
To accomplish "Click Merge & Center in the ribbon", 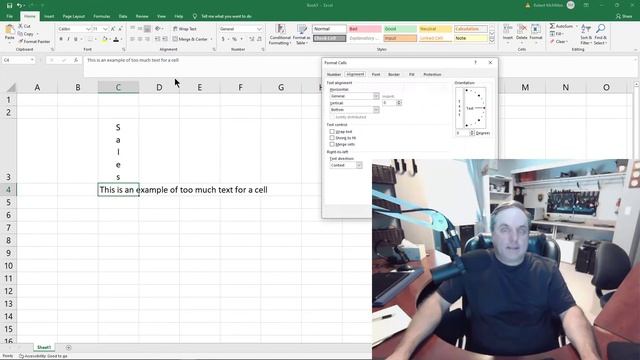I will (x=190, y=39).
